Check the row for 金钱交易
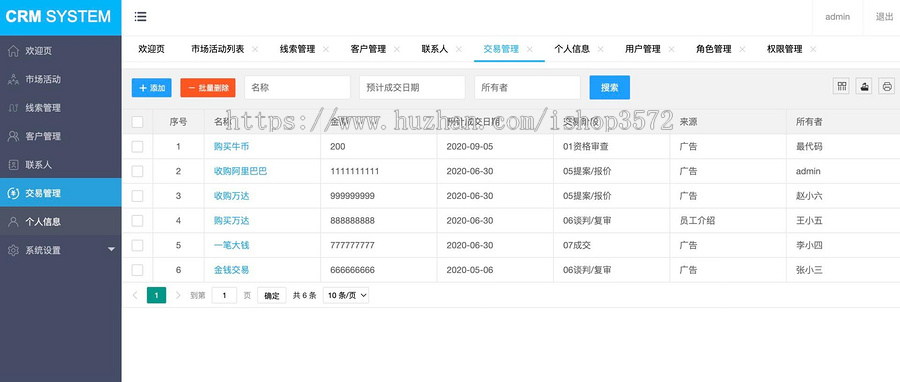 click(137, 270)
